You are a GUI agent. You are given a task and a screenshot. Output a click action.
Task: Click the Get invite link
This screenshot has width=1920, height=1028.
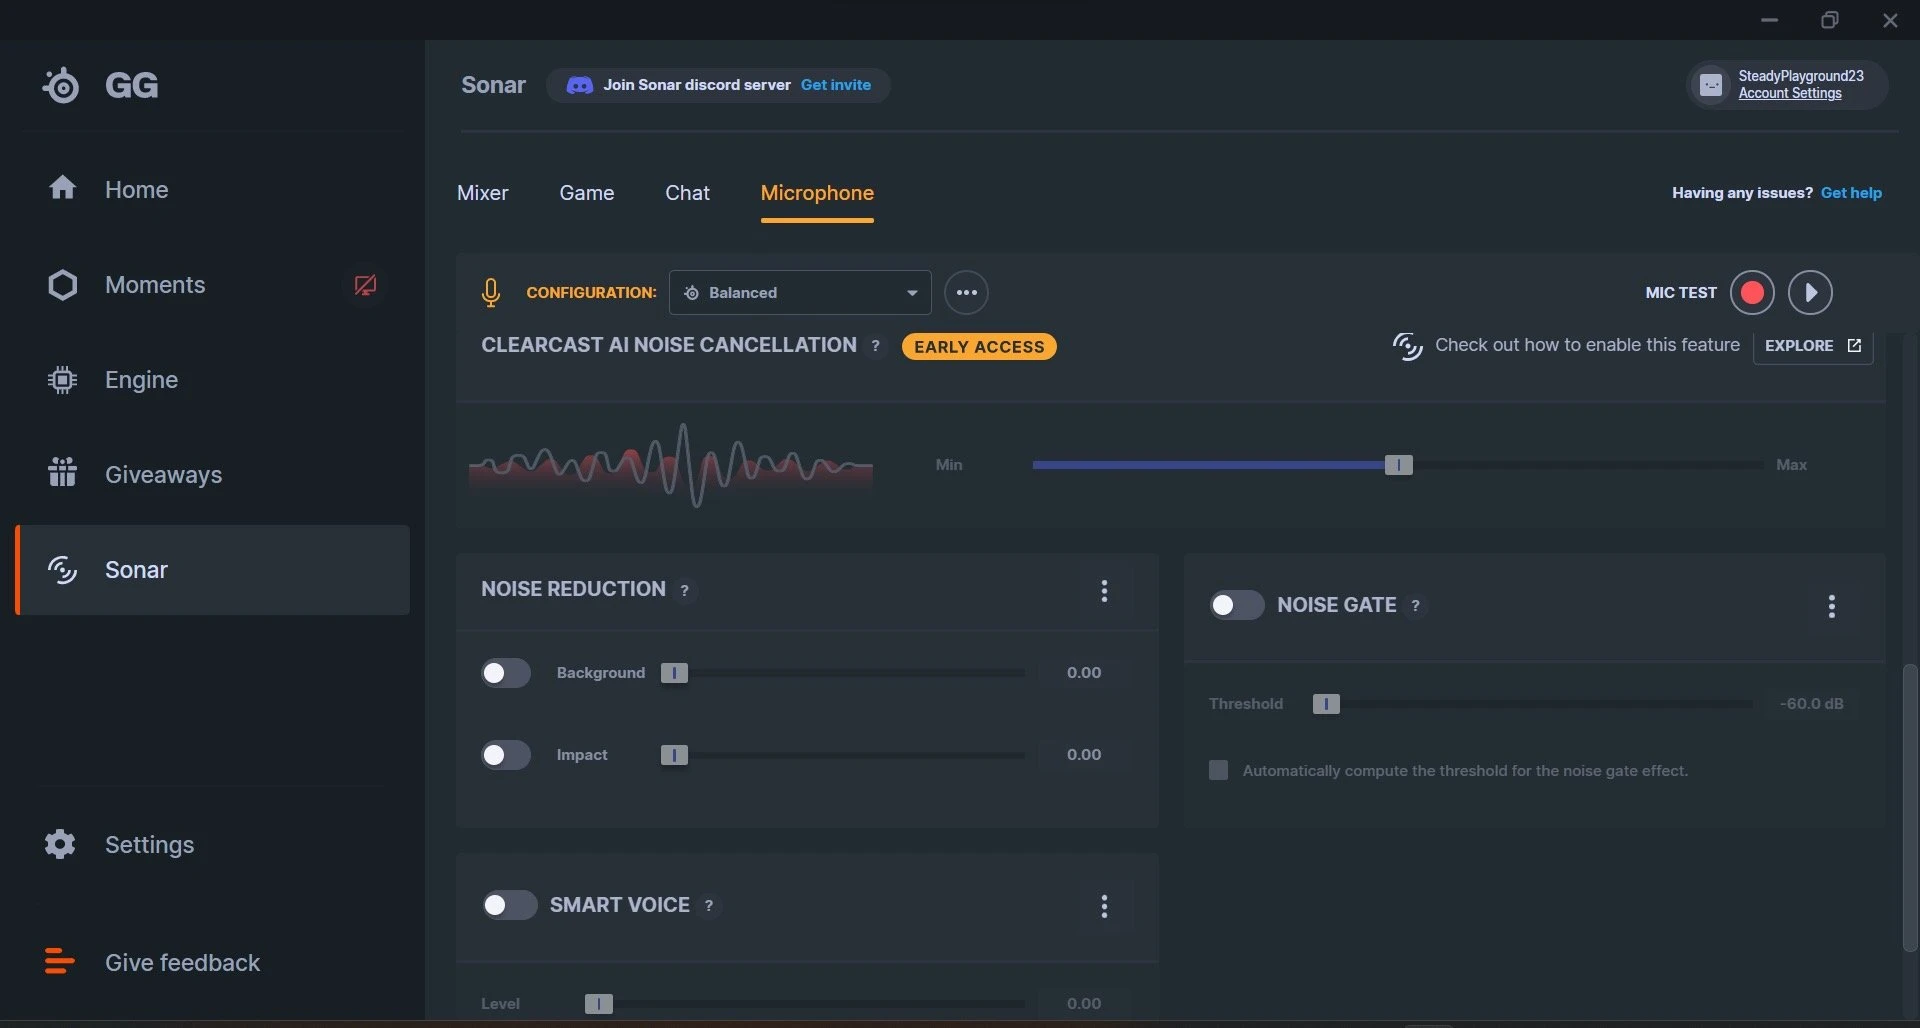point(836,85)
